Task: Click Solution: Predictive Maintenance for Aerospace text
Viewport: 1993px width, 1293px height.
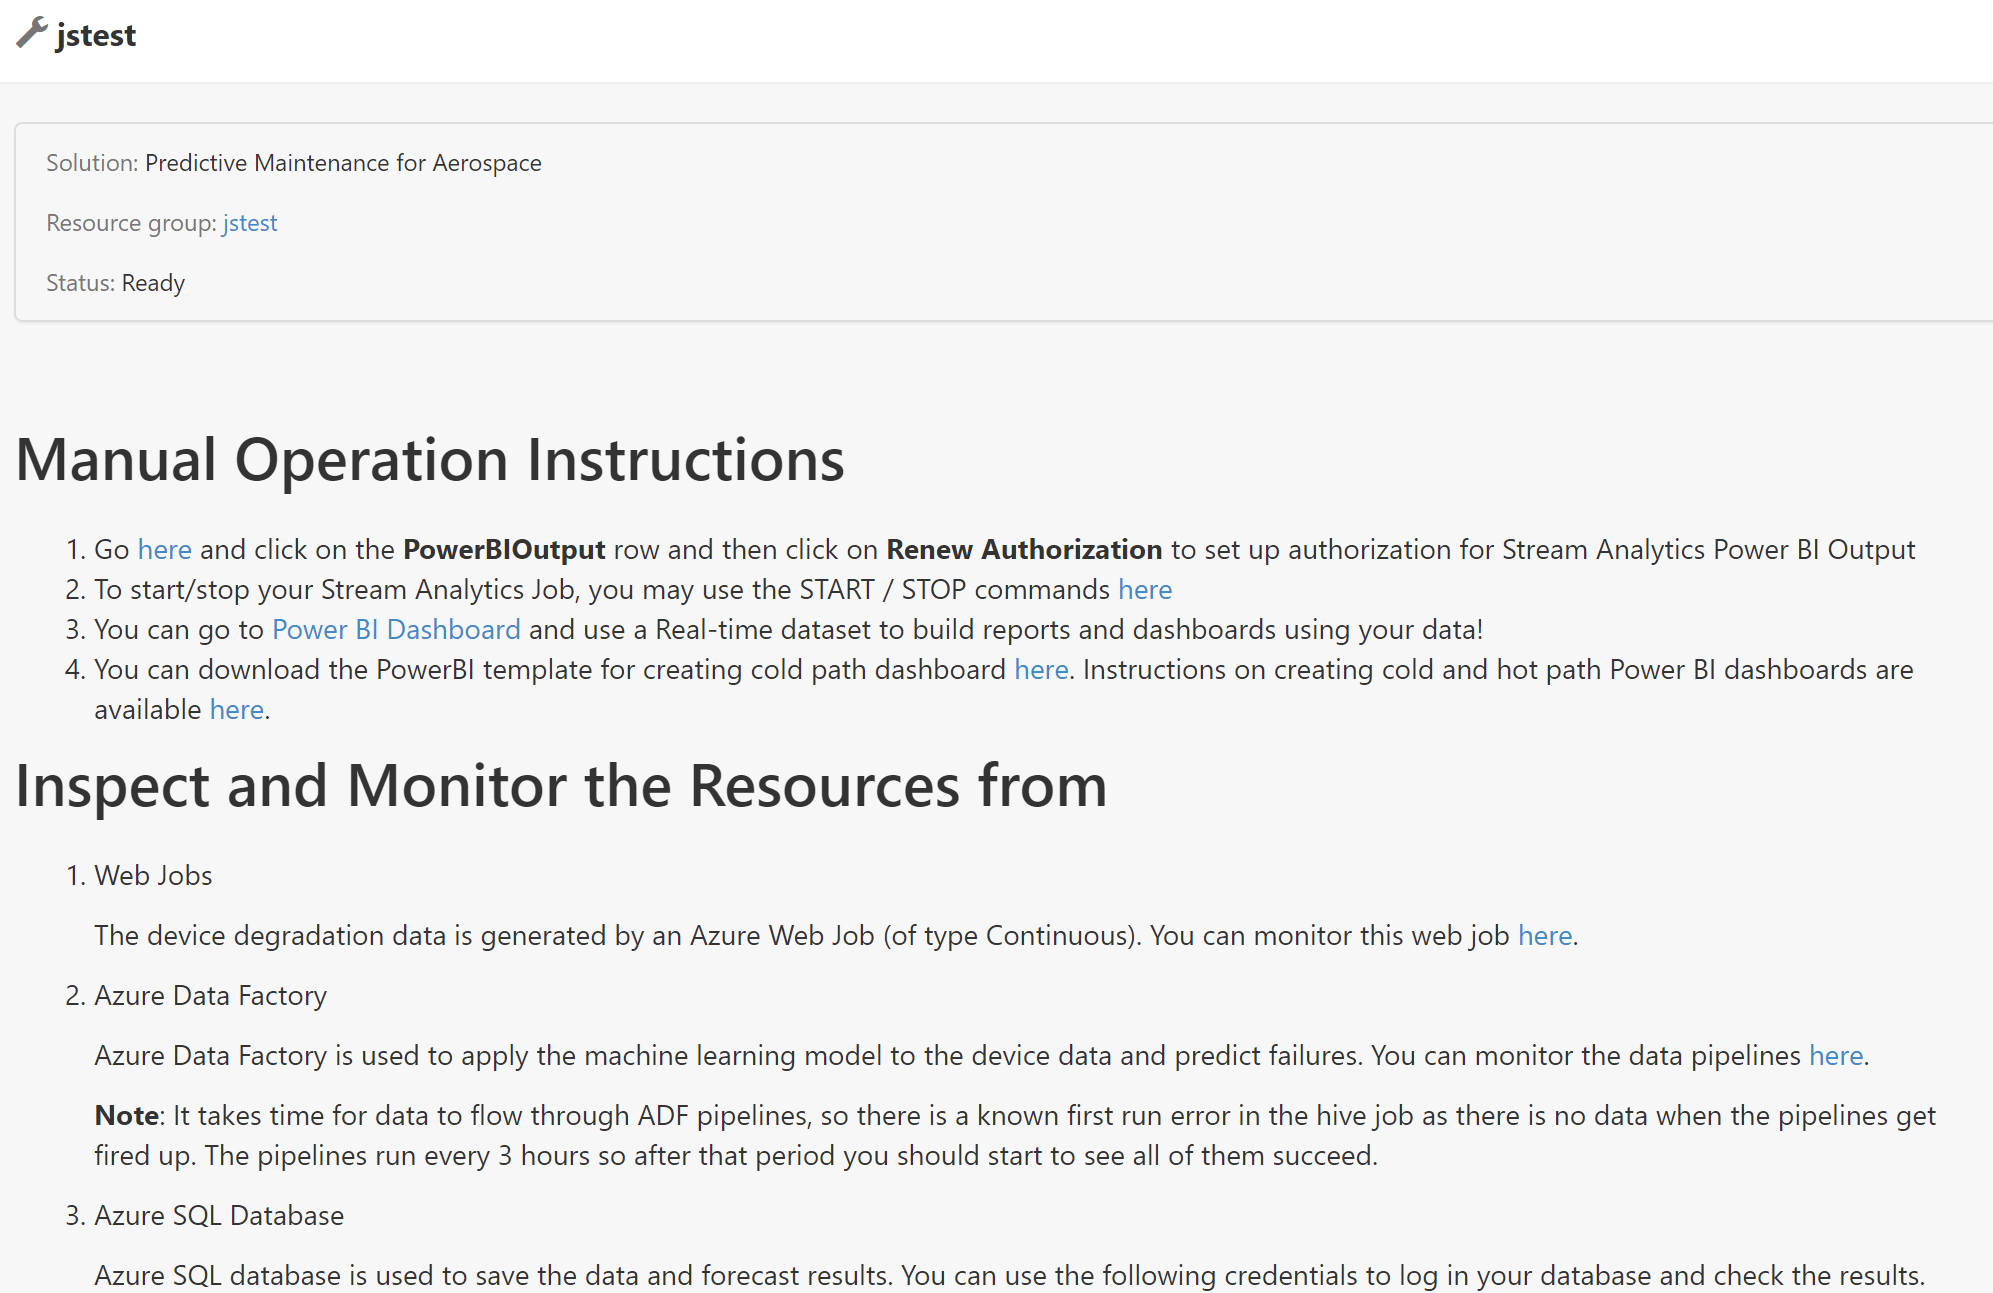Action: coord(294,163)
